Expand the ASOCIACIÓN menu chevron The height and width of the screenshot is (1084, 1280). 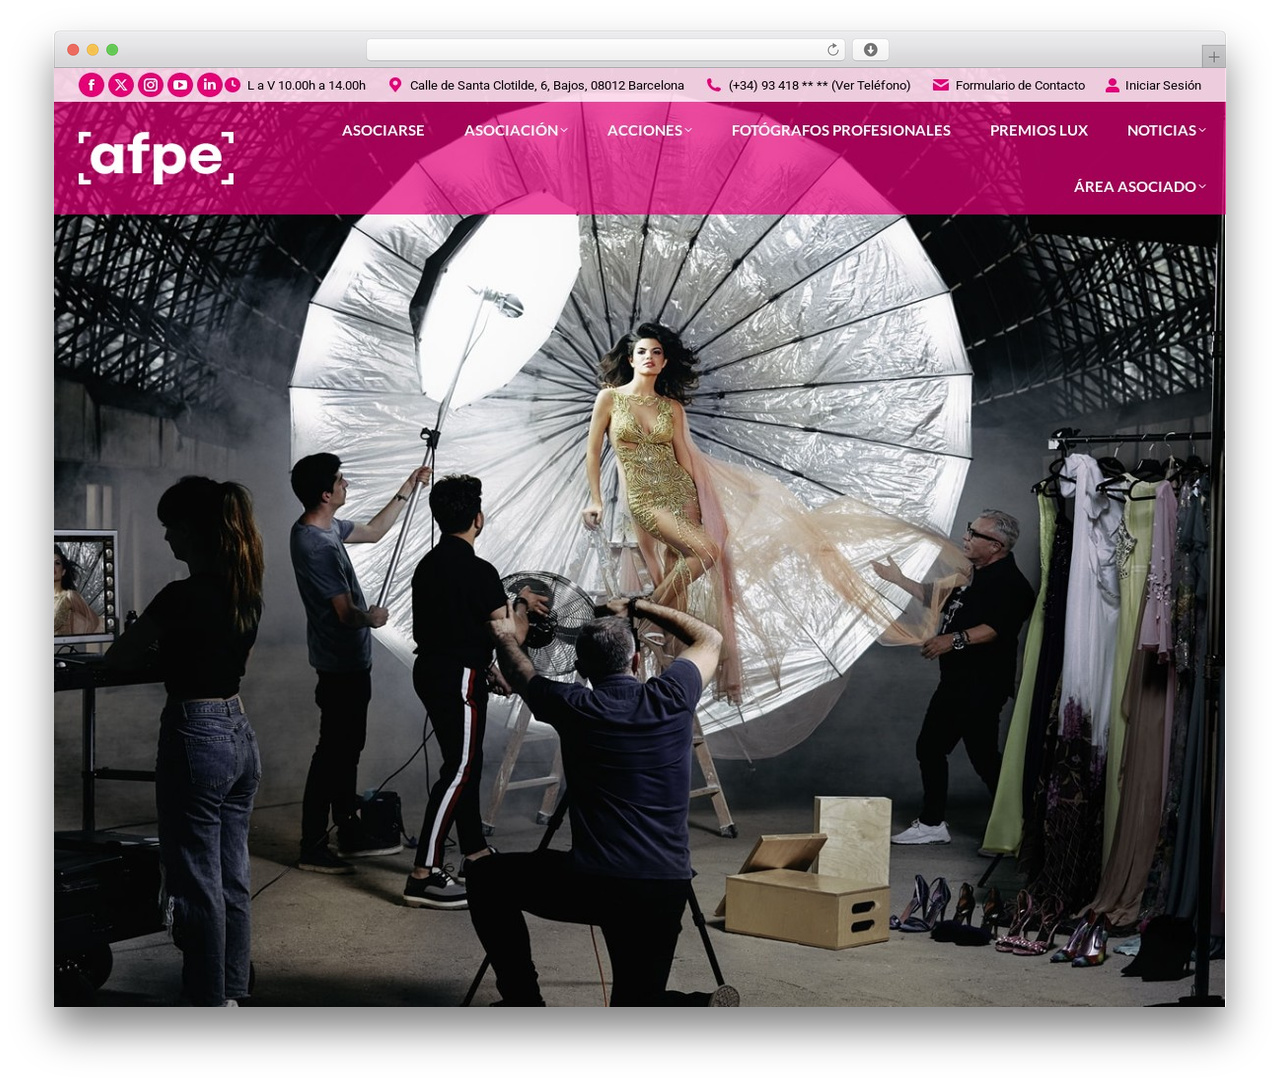(564, 130)
